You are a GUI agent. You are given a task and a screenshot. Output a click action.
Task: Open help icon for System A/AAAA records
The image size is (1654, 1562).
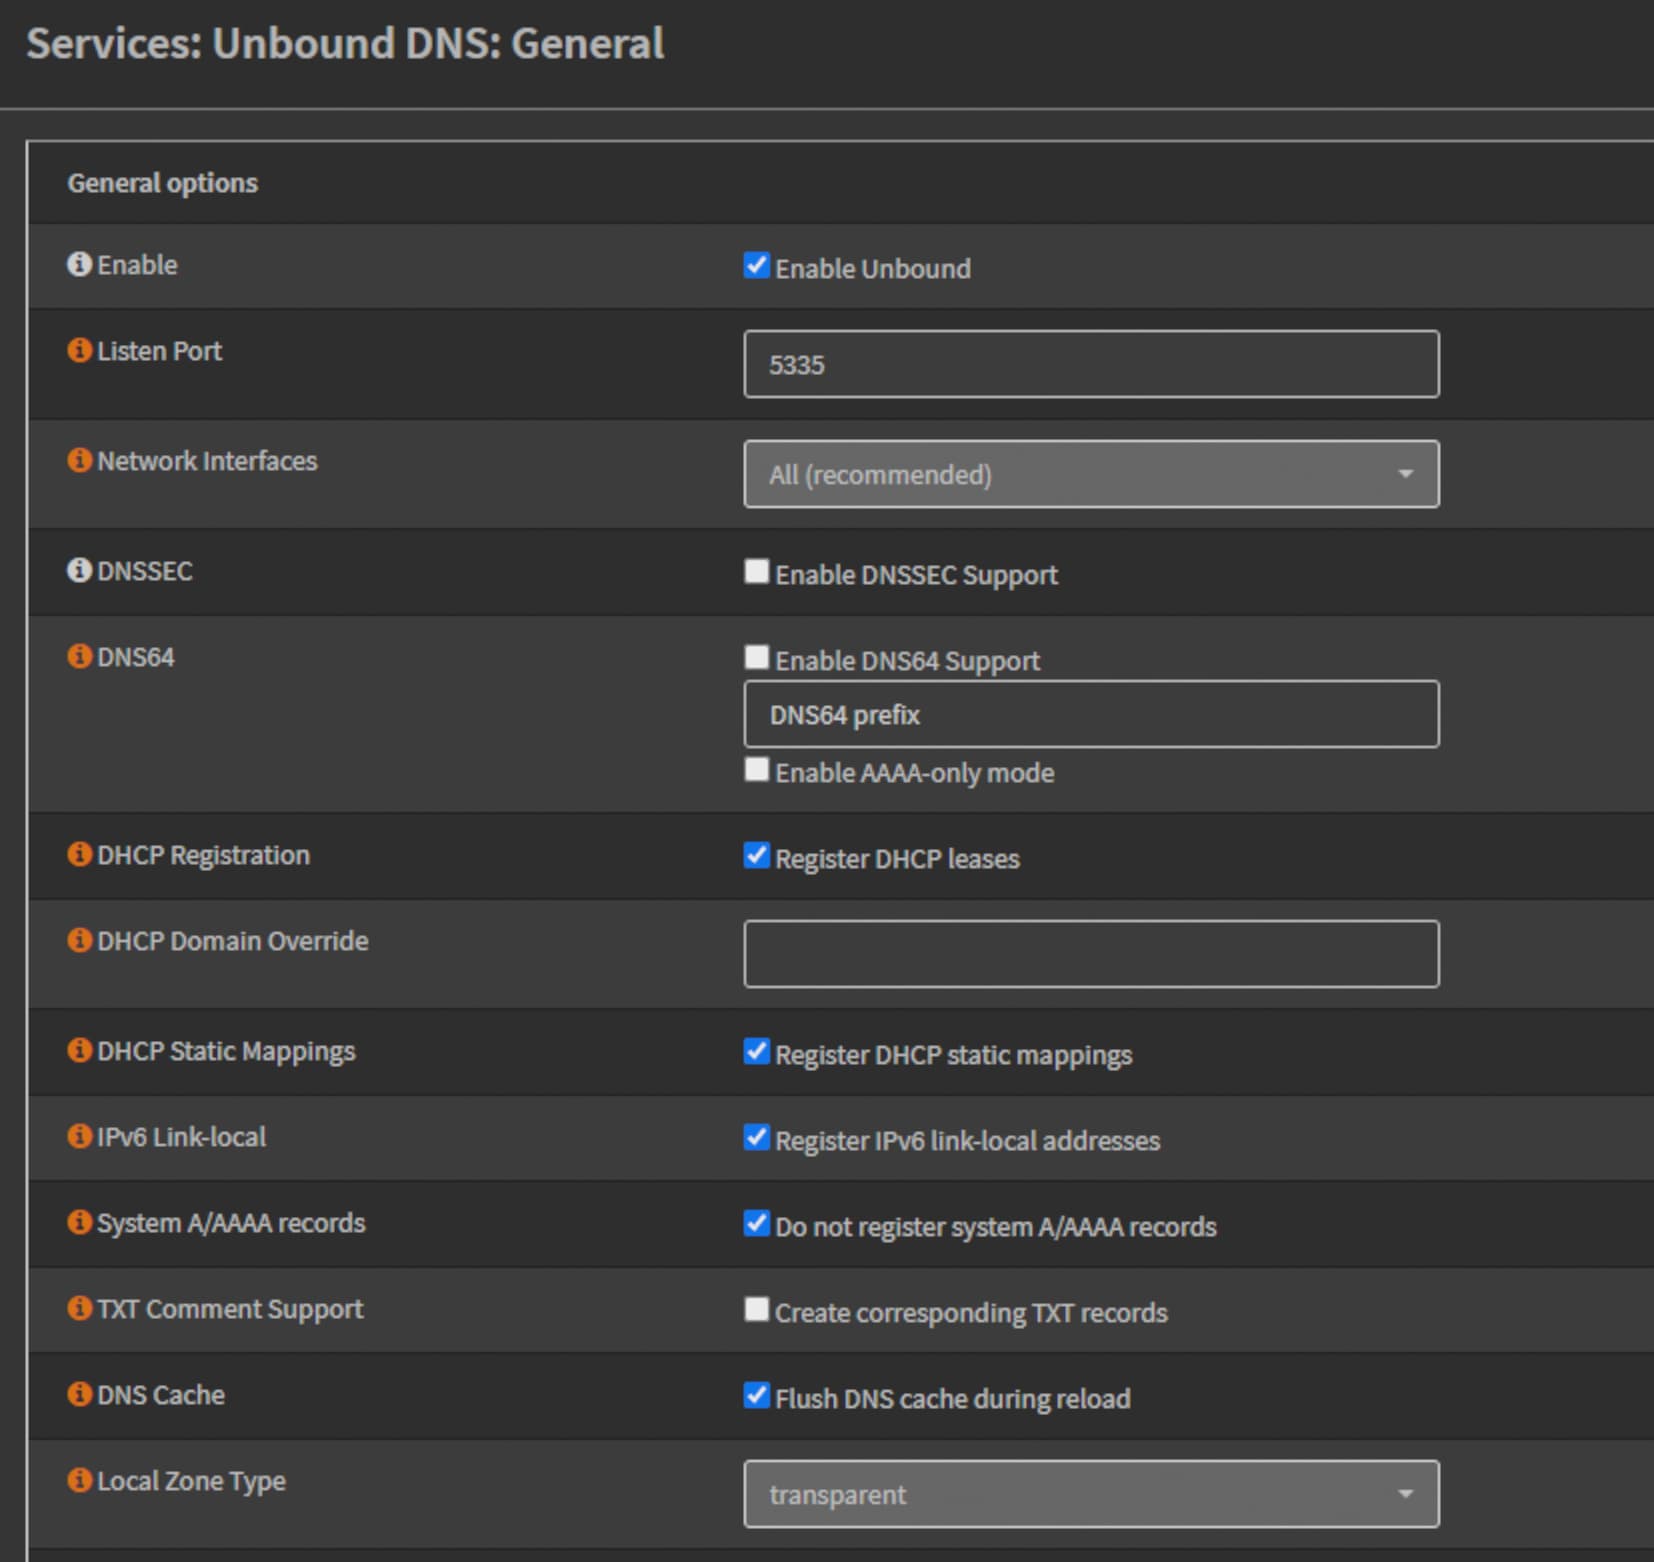(79, 1222)
